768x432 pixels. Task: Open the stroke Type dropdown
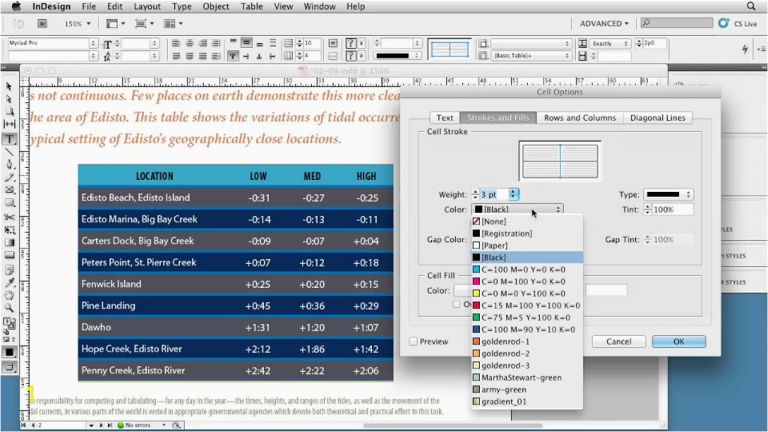coord(669,194)
